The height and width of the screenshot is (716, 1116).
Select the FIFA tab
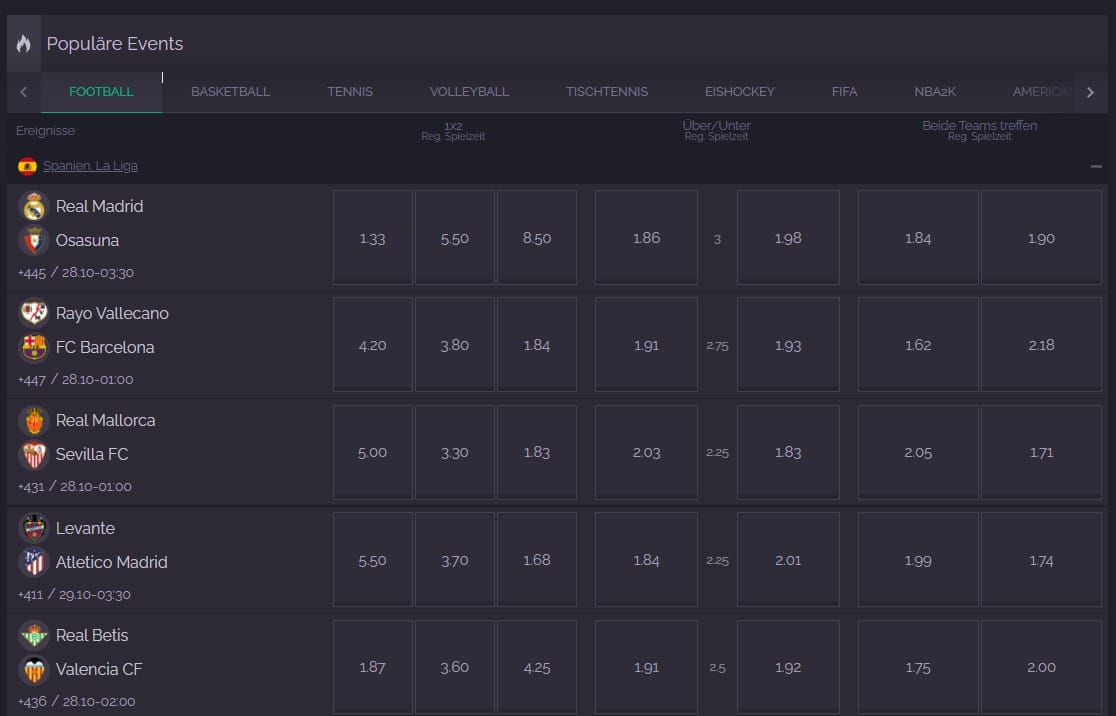point(845,92)
